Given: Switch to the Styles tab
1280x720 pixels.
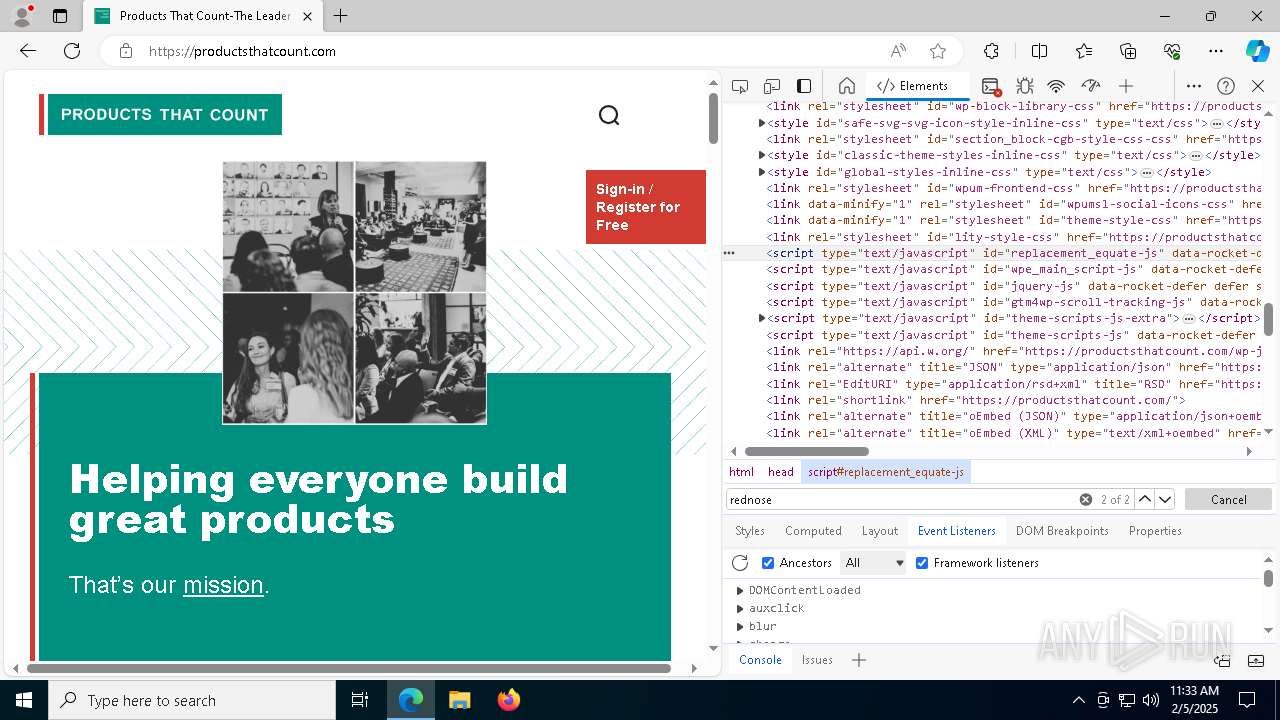Looking at the screenshot, I should pyautogui.click(x=750, y=531).
